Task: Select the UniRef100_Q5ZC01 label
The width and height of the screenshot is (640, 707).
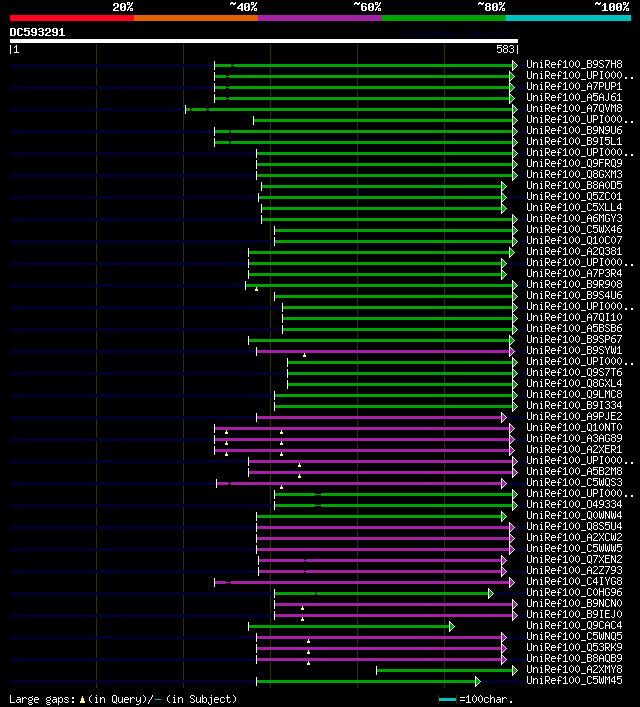Action: tap(574, 197)
